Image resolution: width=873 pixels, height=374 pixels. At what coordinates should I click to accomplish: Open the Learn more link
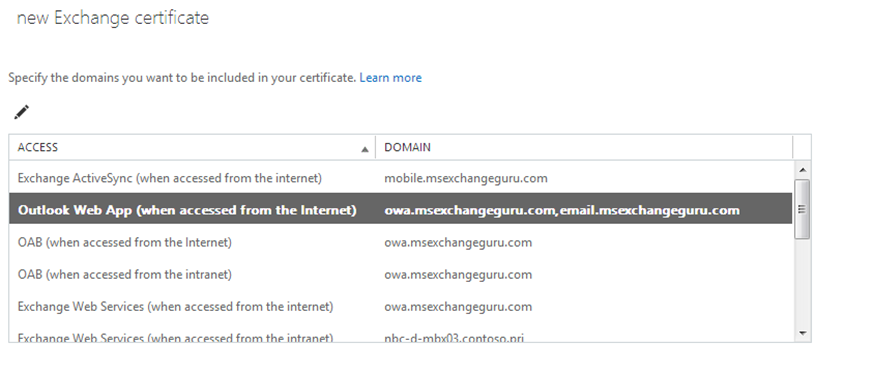pyautogui.click(x=390, y=78)
